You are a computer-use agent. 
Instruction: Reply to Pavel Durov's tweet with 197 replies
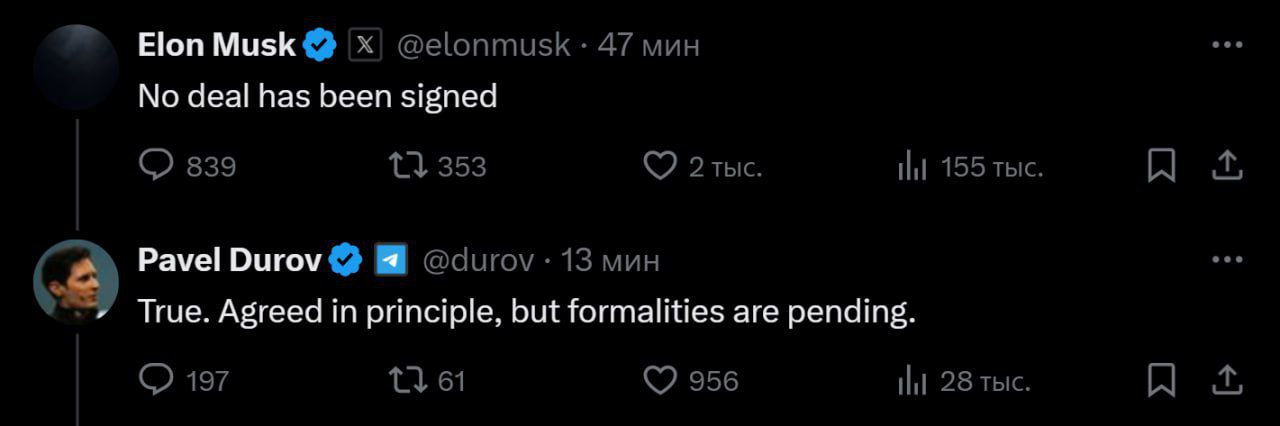(x=156, y=380)
